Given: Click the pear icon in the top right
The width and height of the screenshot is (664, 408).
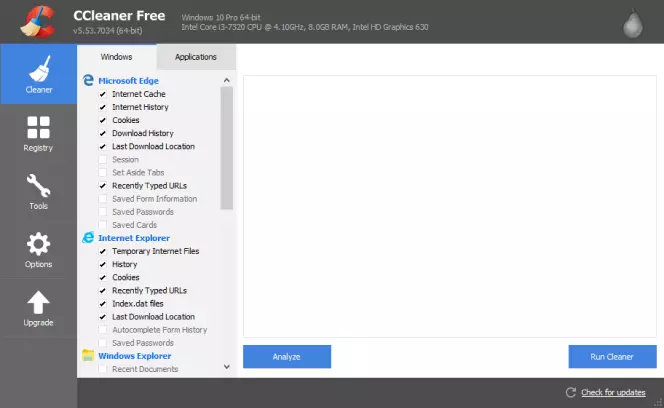Looking at the screenshot, I should (633, 23).
